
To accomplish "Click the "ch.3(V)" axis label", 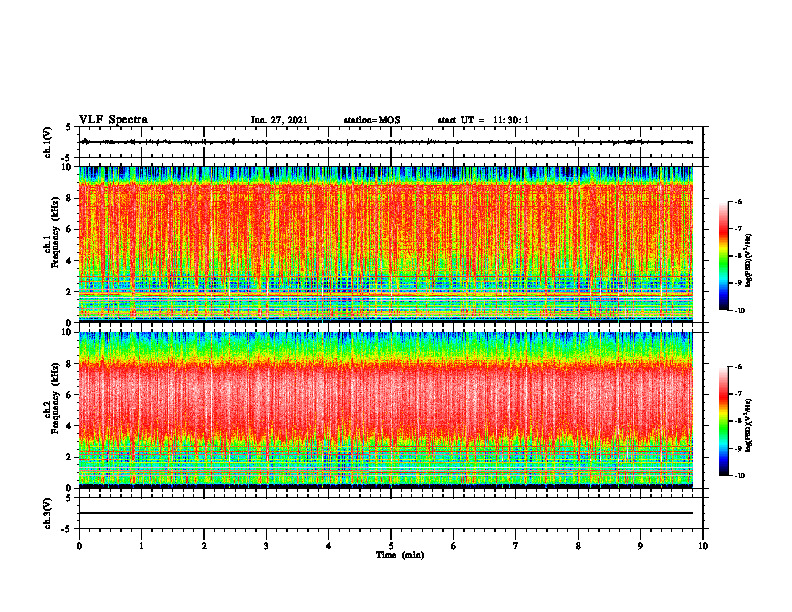I will click(48, 513).
